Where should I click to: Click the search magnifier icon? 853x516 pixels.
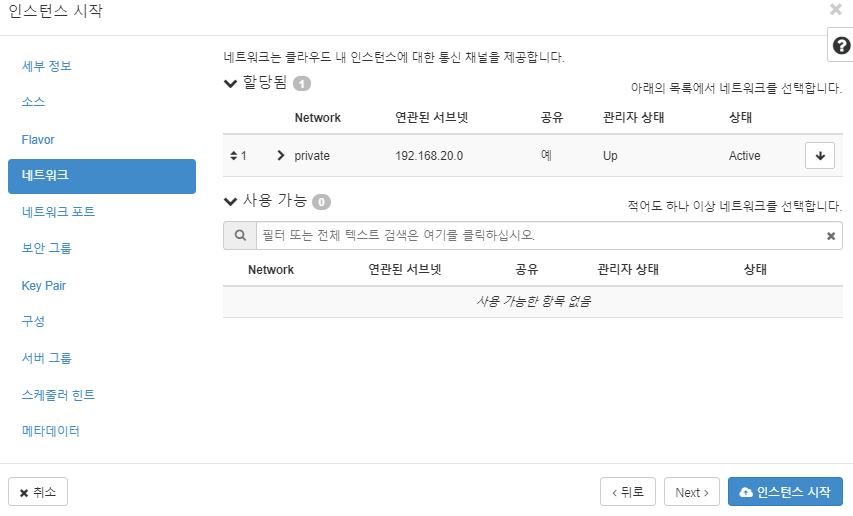240,235
